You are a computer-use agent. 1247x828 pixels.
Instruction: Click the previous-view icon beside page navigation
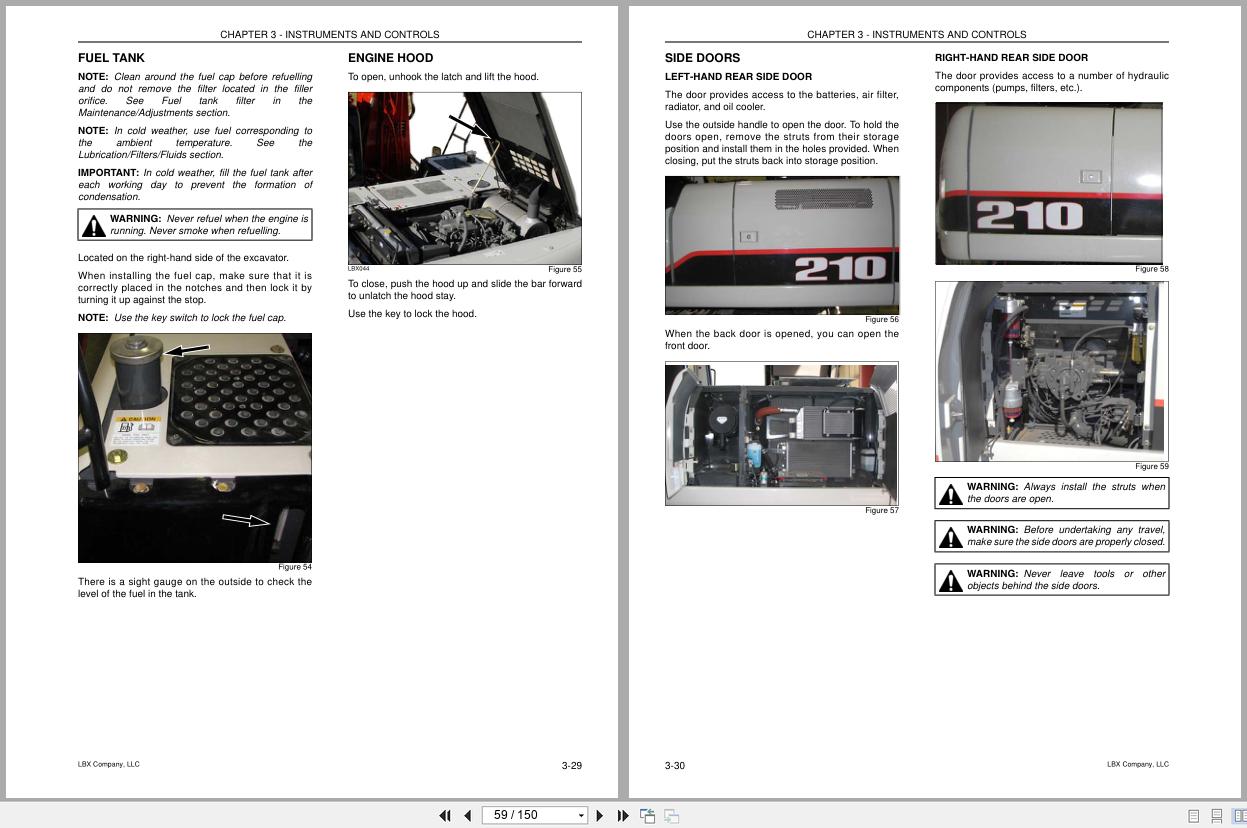pos(647,815)
